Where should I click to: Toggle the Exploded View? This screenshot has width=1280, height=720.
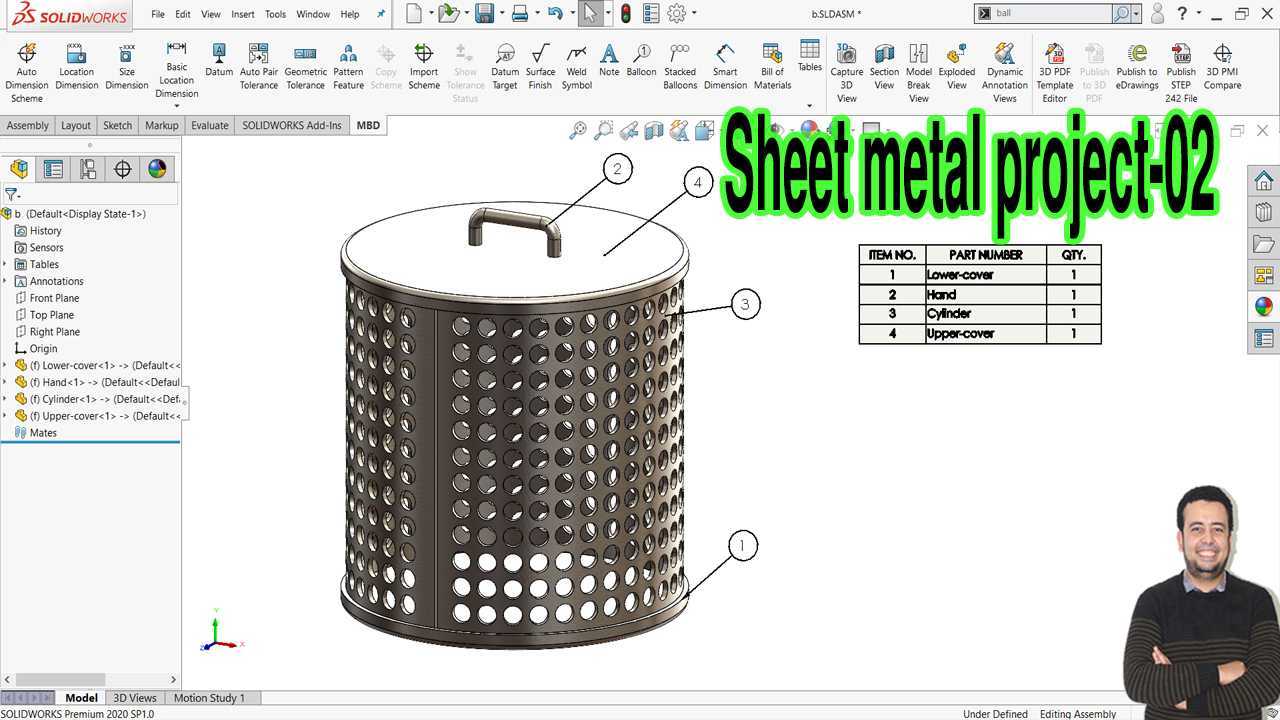957,66
